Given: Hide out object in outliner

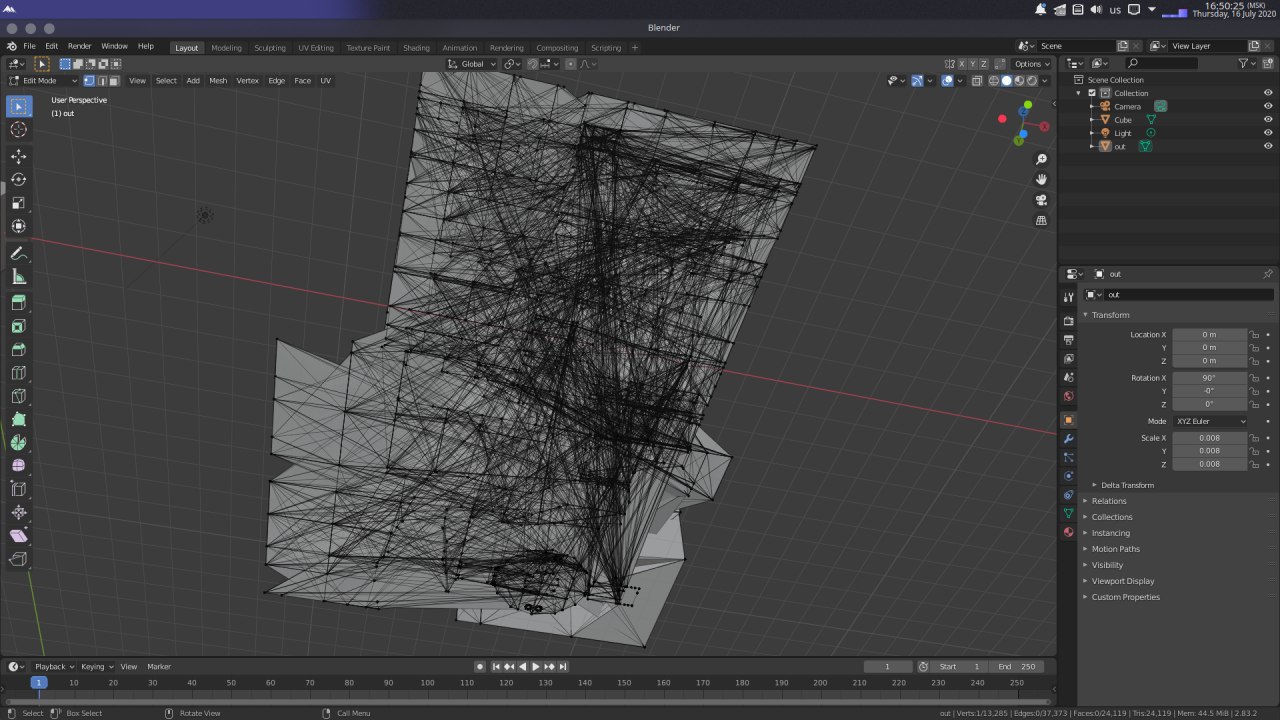Looking at the screenshot, I should 1268,146.
